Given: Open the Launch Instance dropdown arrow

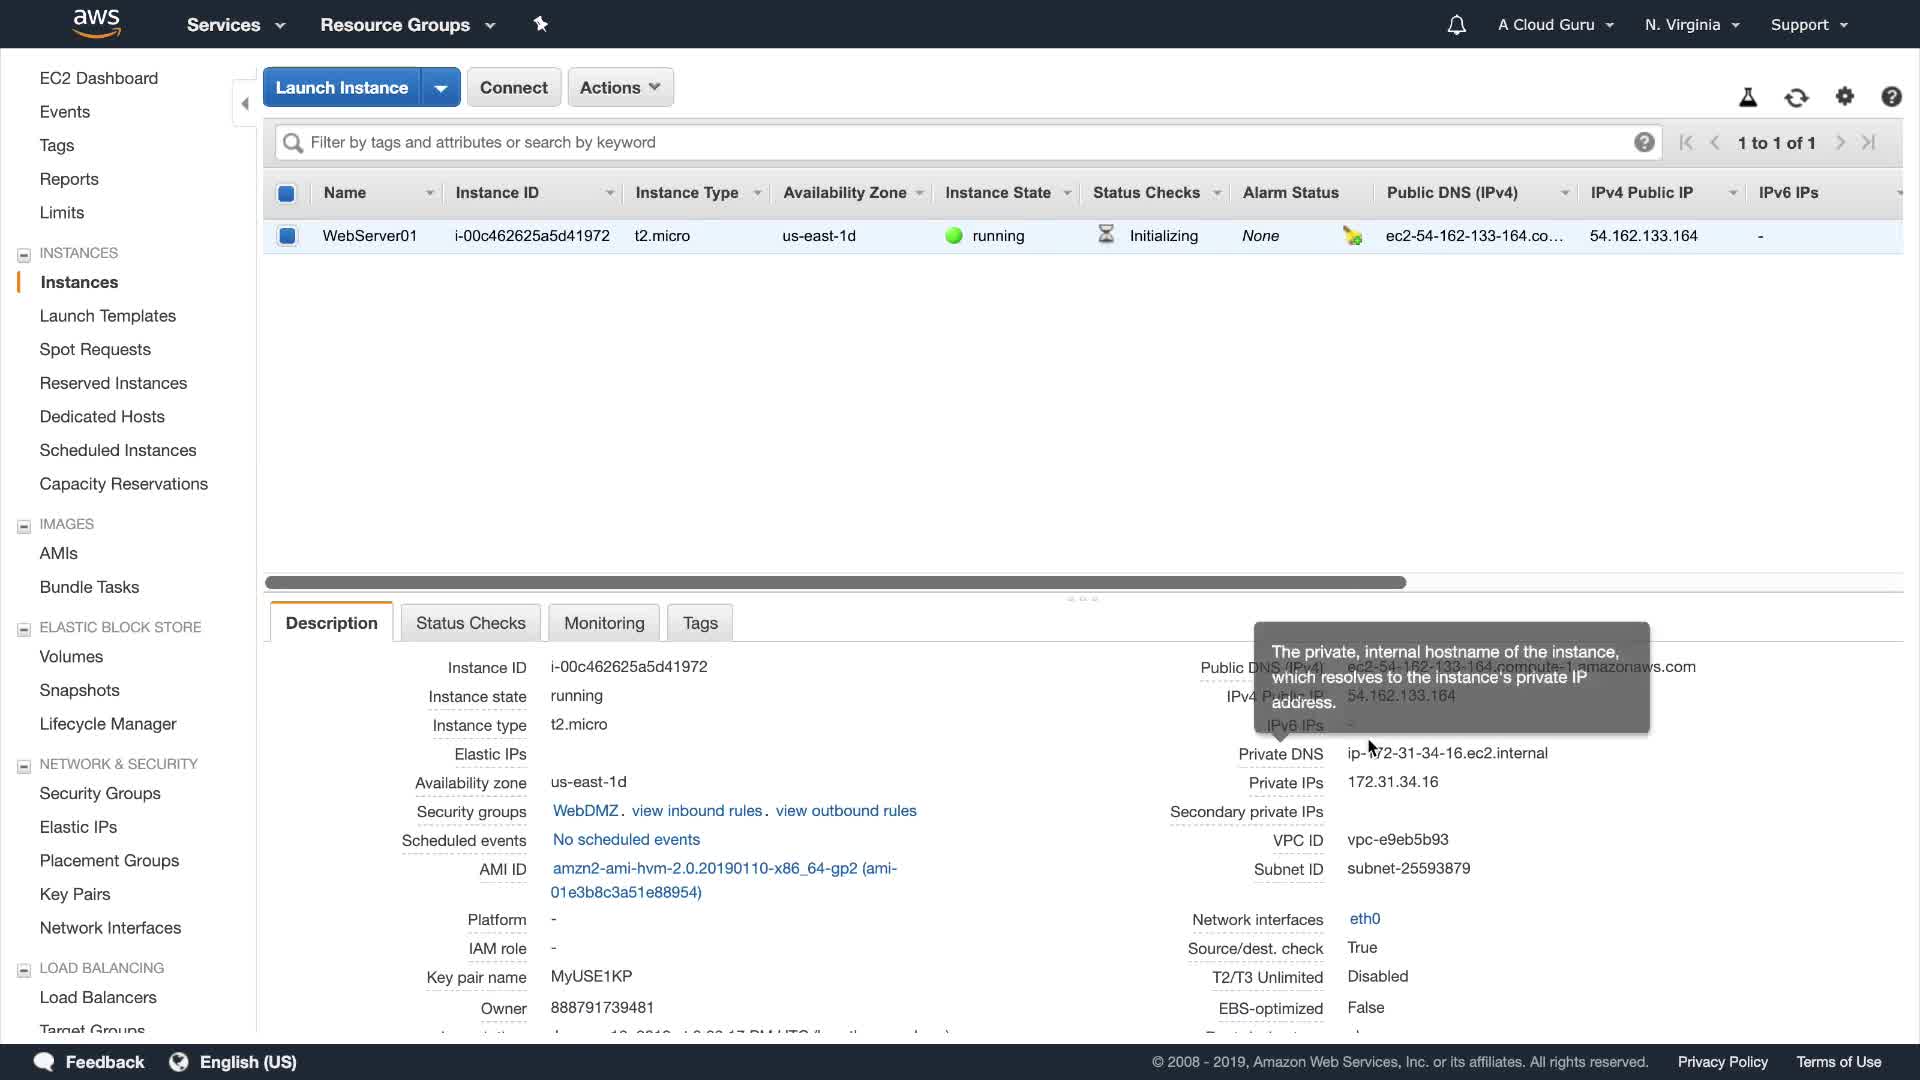Looking at the screenshot, I should tap(440, 88).
